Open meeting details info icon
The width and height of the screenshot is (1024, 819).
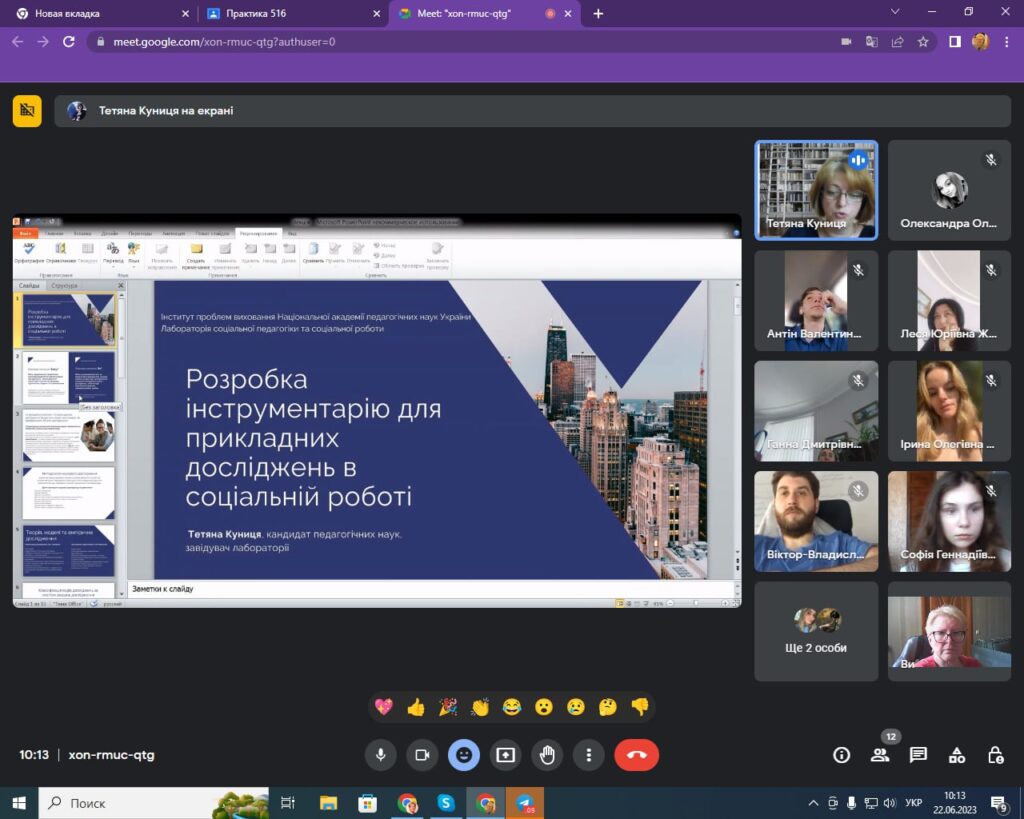coord(842,755)
